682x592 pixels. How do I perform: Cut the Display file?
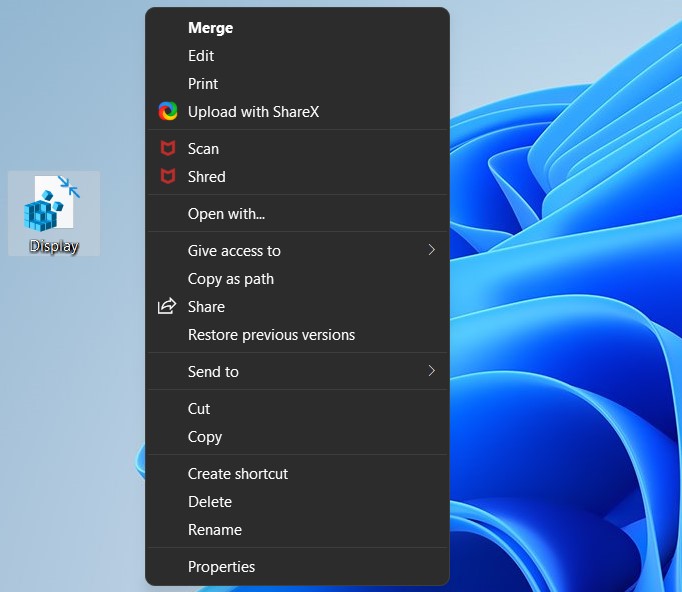(x=199, y=409)
